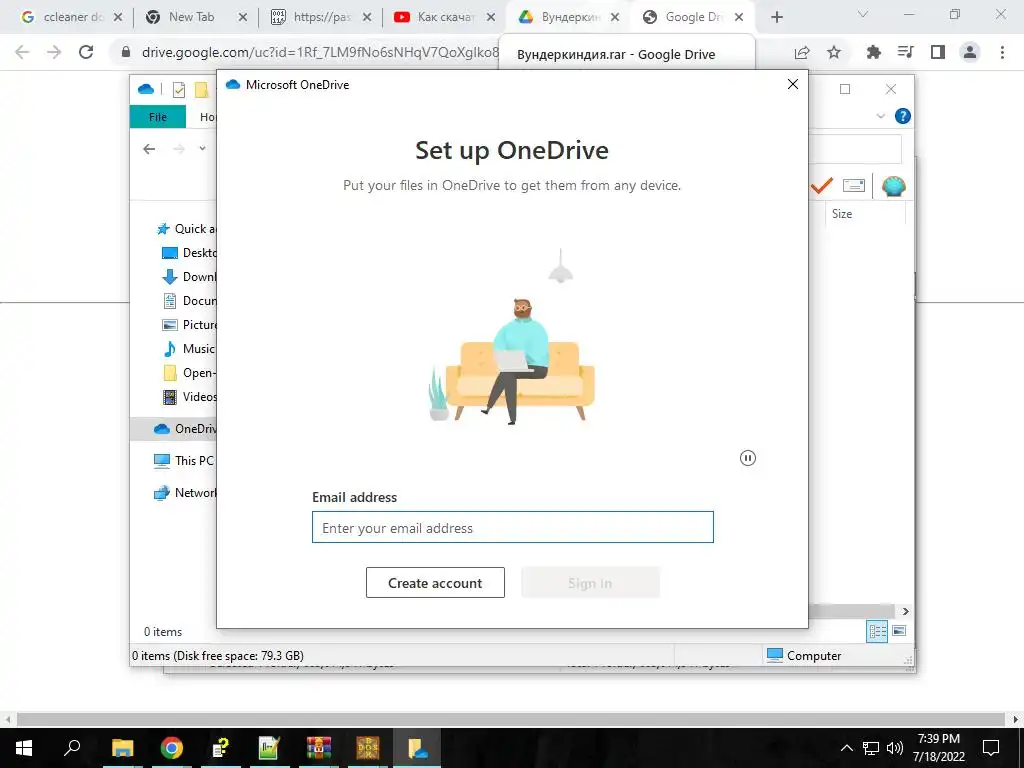Expand the Explorer ribbon chevron
The height and width of the screenshot is (768, 1024).
880,116
